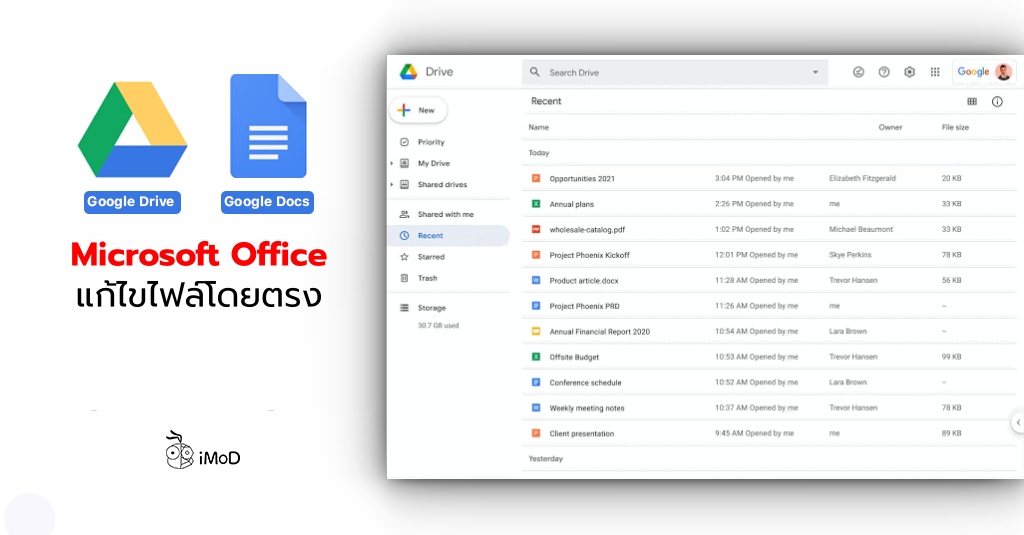This screenshot has width=1024, height=535.
Task: Click PowerPoint icon of Opportunities 2021
Action: tap(536, 178)
